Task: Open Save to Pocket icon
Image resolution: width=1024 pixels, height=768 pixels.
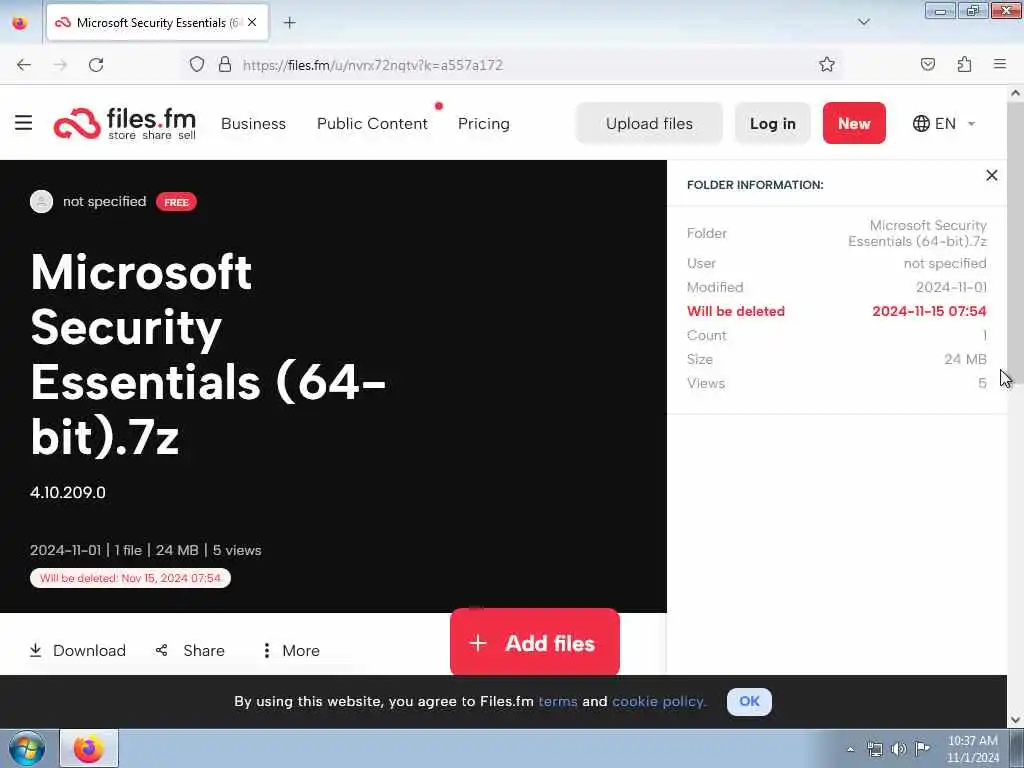Action: [927, 64]
